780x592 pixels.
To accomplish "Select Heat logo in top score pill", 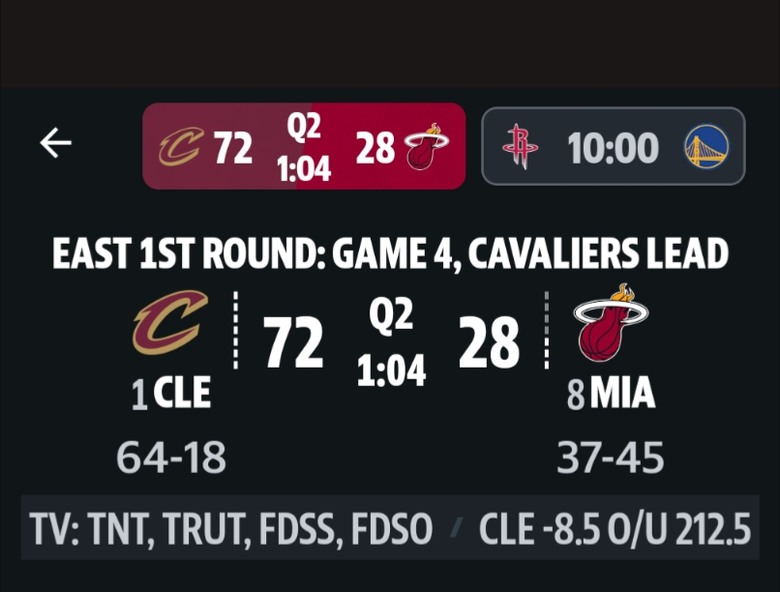I will click(426, 146).
